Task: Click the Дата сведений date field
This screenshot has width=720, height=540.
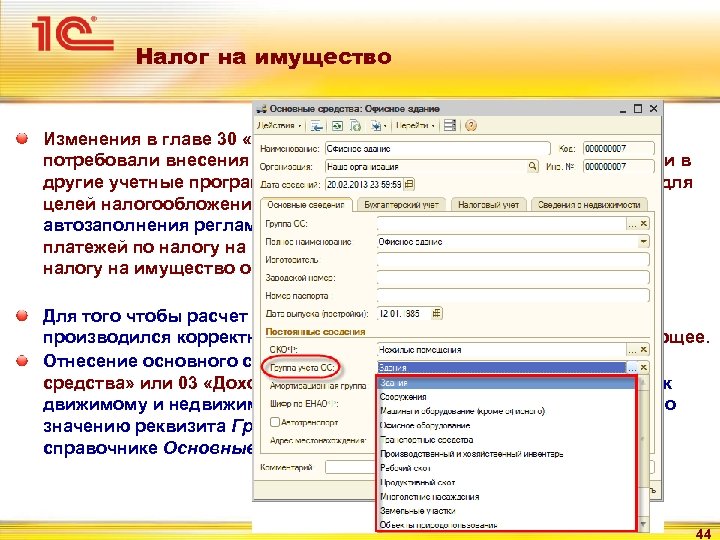Action: [364, 184]
